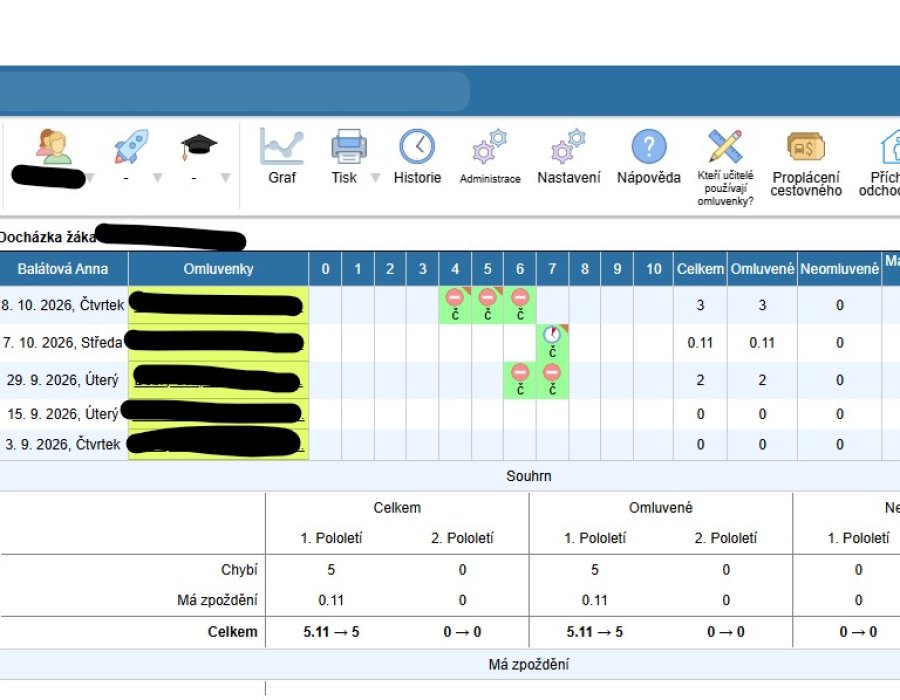Image resolution: width=900 pixels, height=700 pixels.
Task: Expand dropdown arrow next to Tisk
Action: coord(375,178)
